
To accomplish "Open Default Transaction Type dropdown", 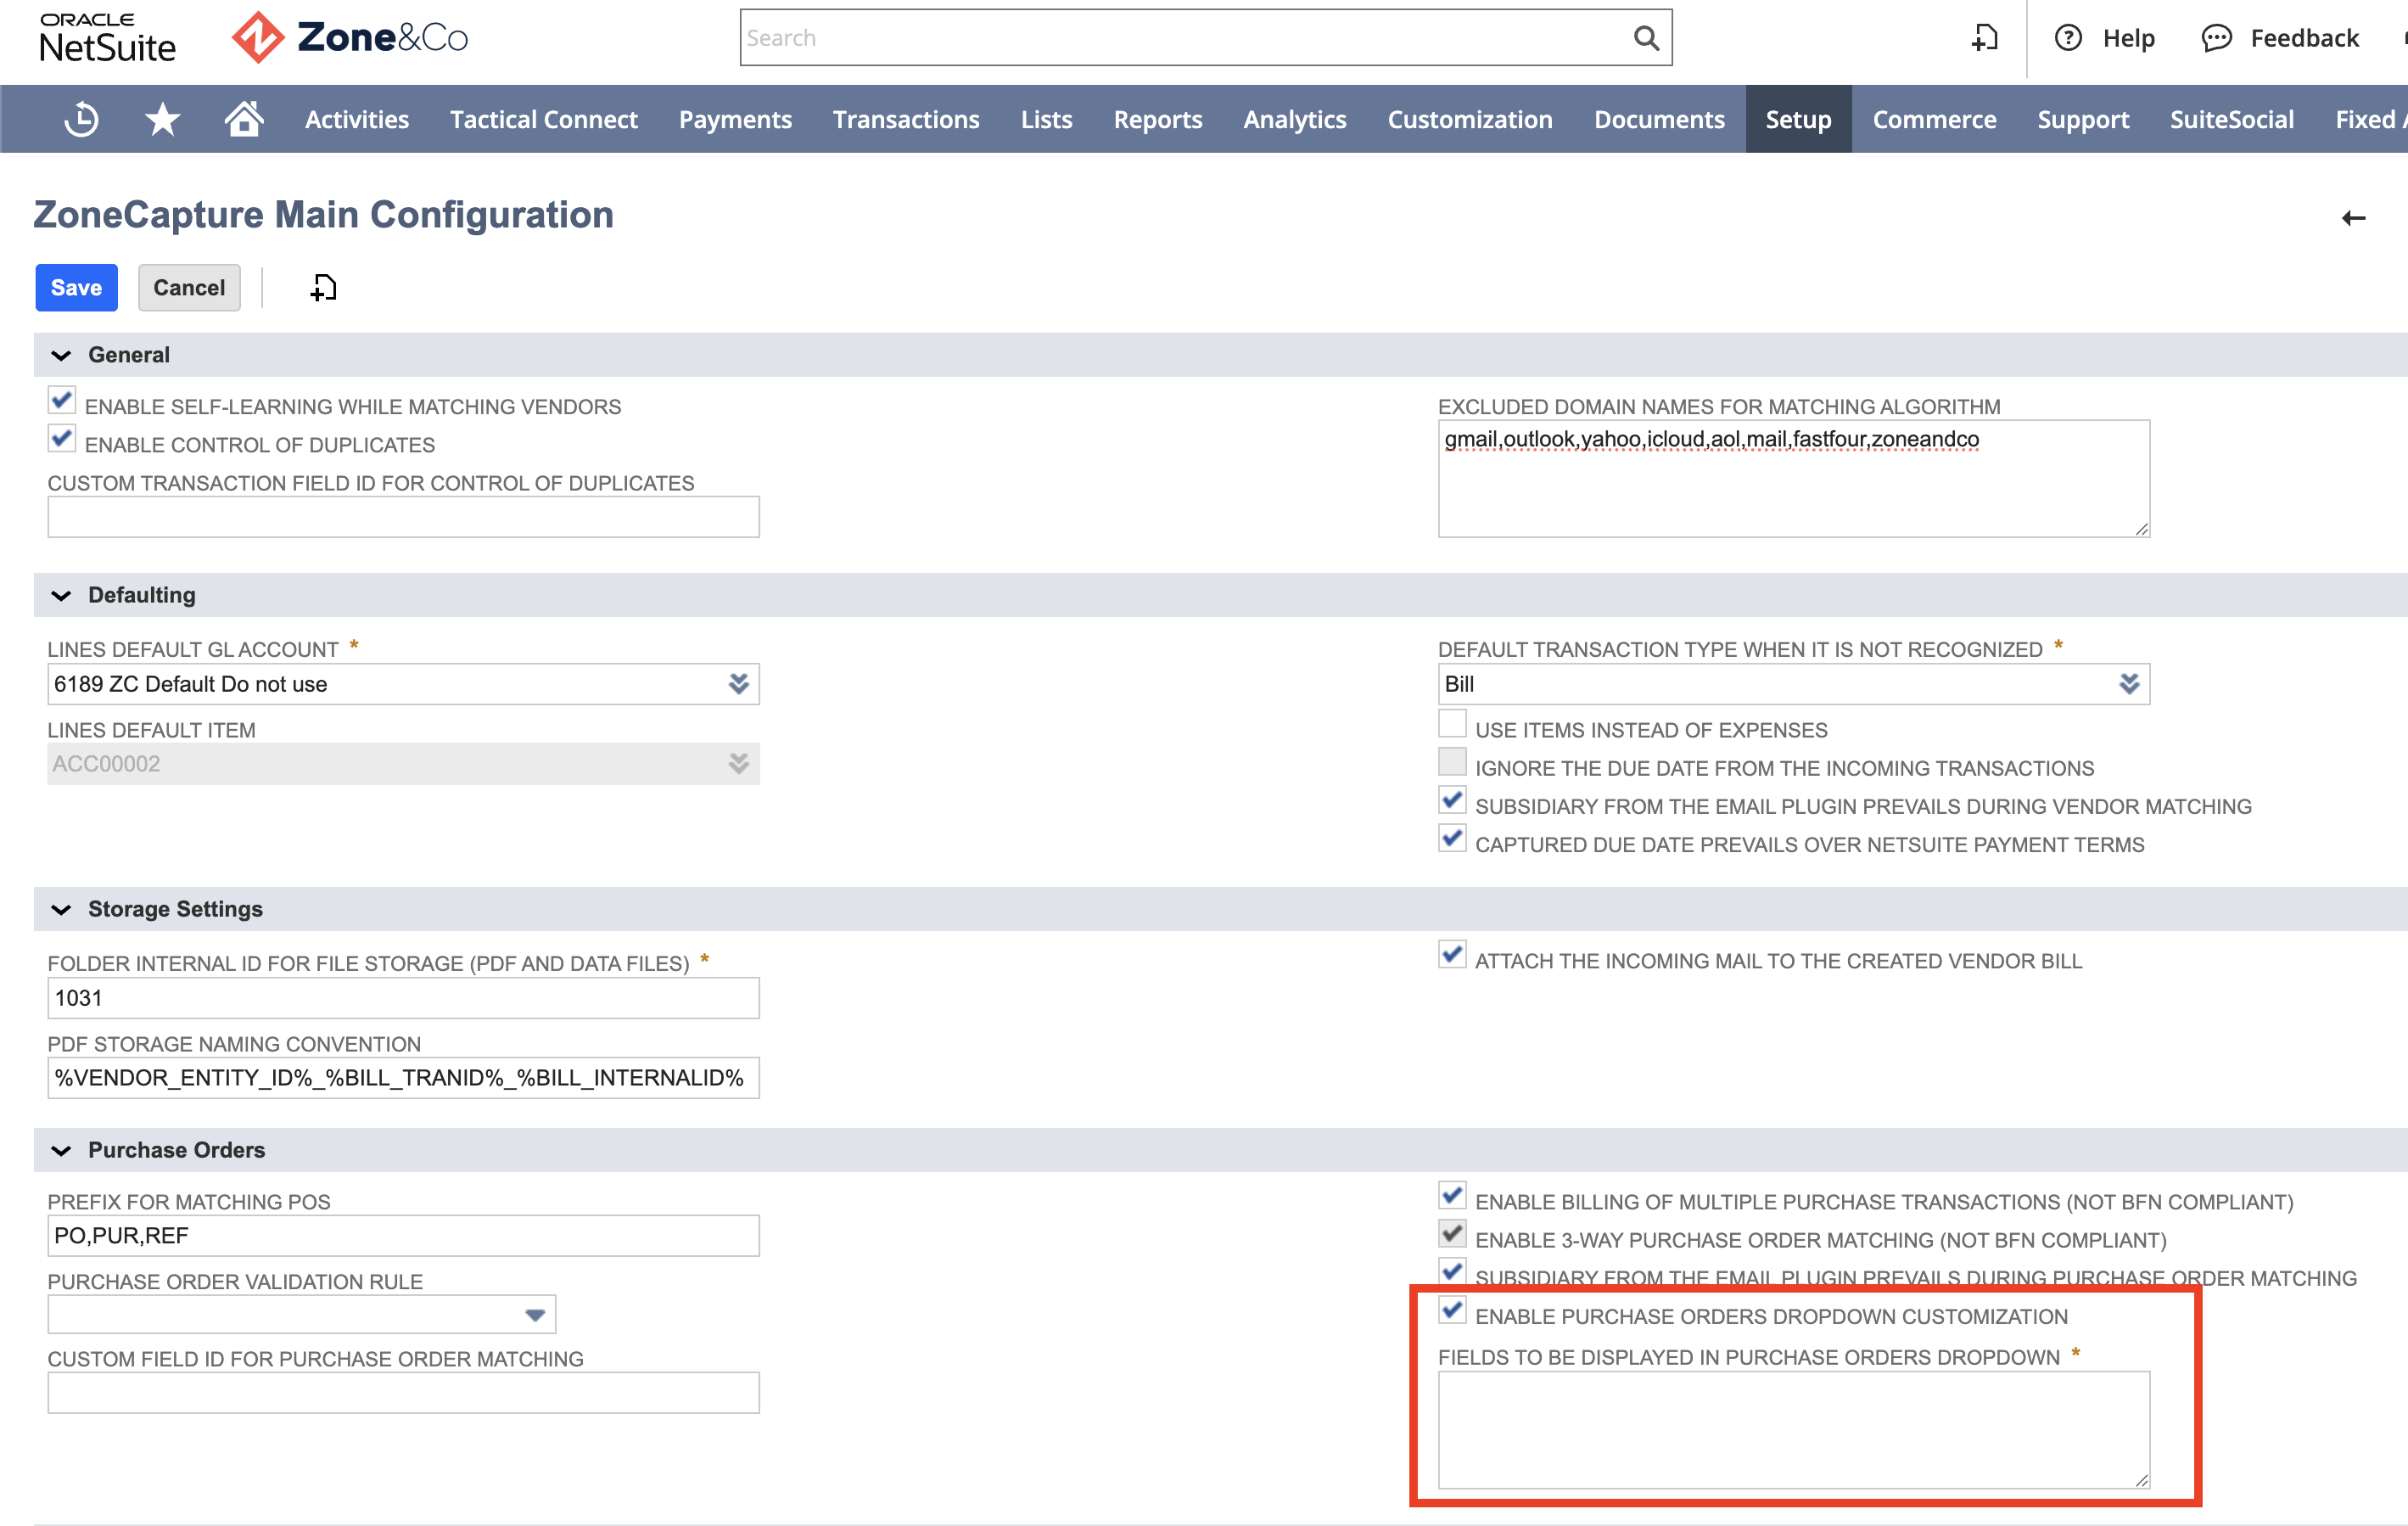I will pyautogui.click(x=2129, y=684).
